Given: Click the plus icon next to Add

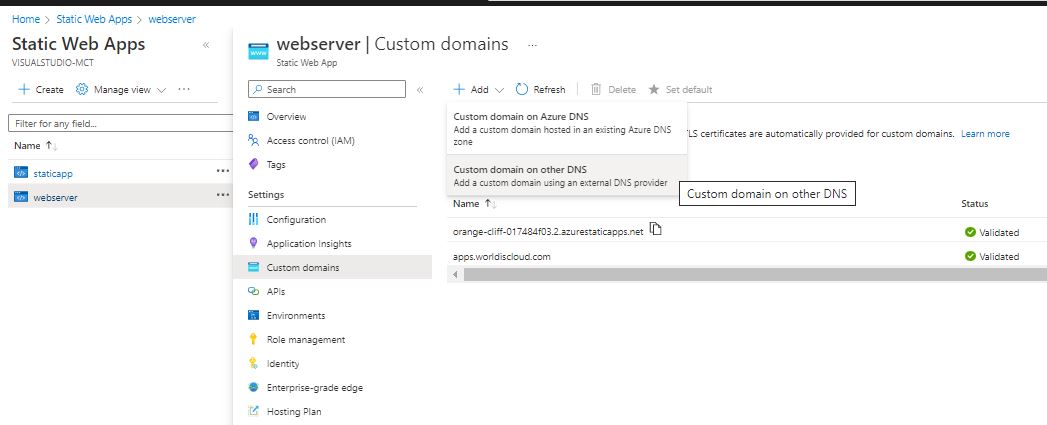Looking at the screenshot, I should pyautogui.click(x=459, y=89).
